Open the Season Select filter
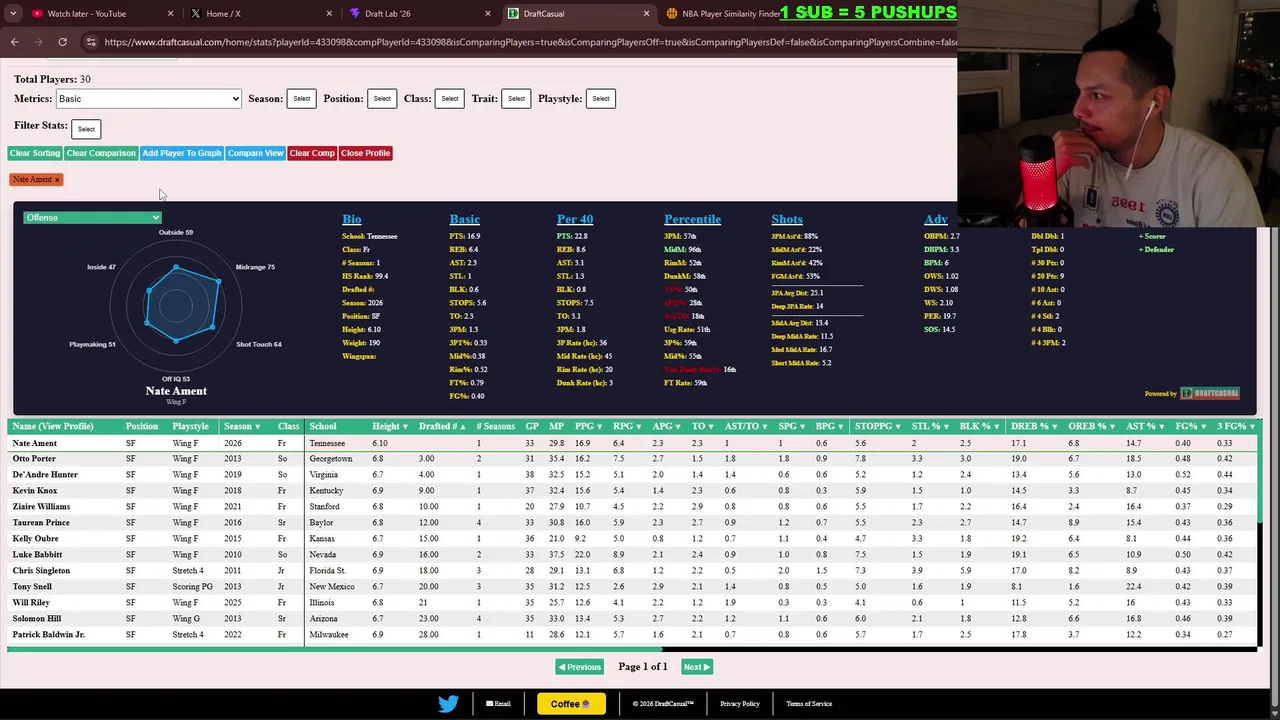Screen dimensions: 1280x720 pyautogui.click(x=301, y=99)
